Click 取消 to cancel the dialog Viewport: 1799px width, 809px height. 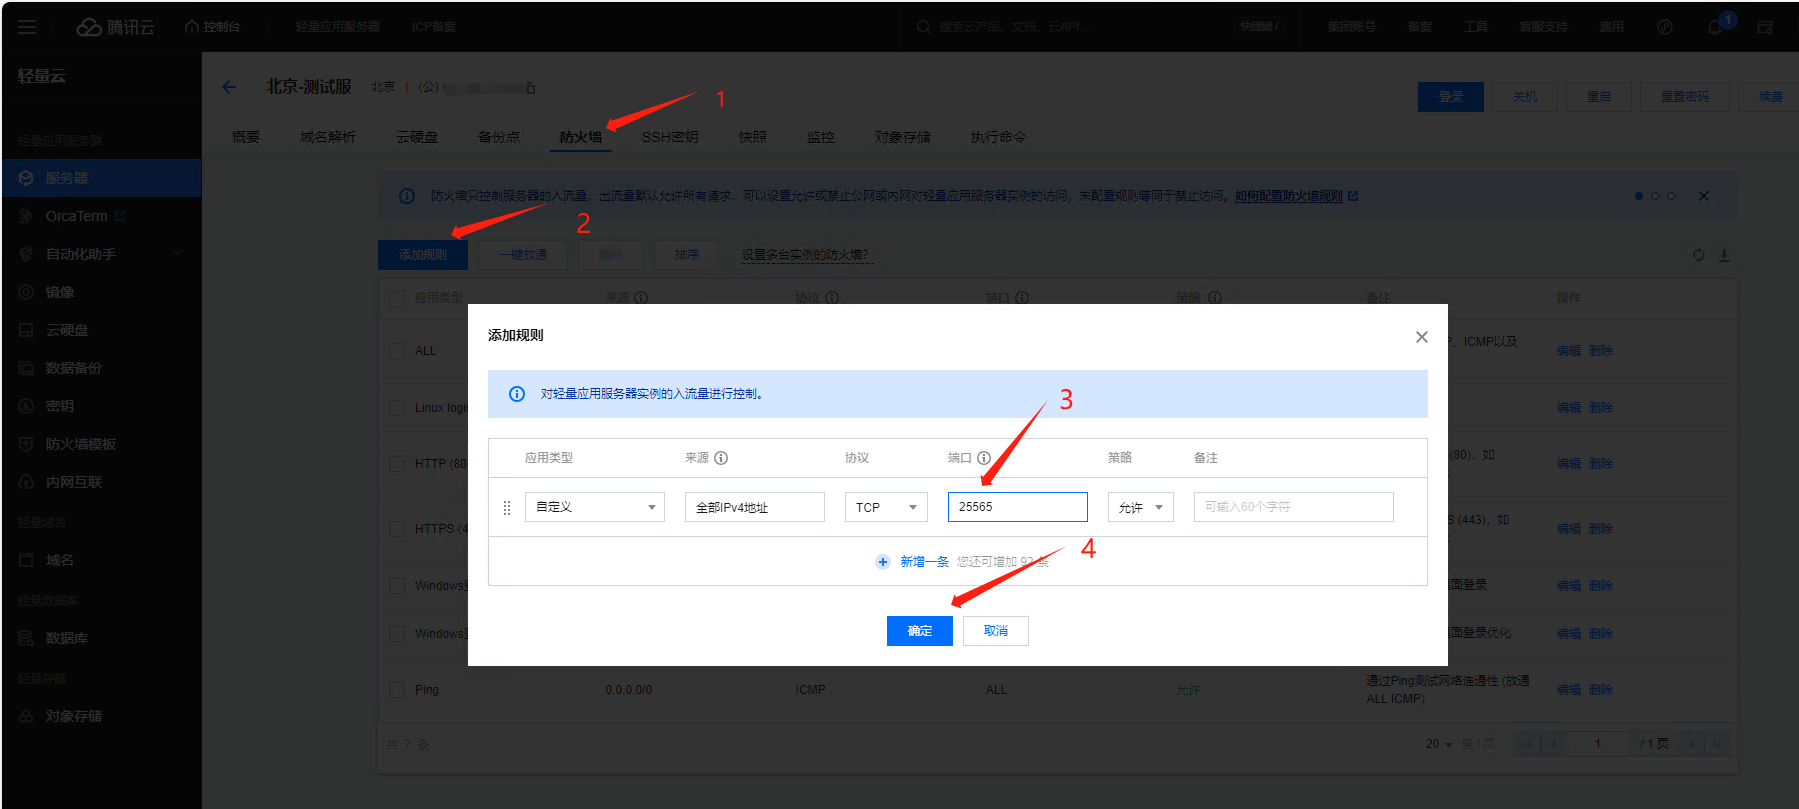996,631
